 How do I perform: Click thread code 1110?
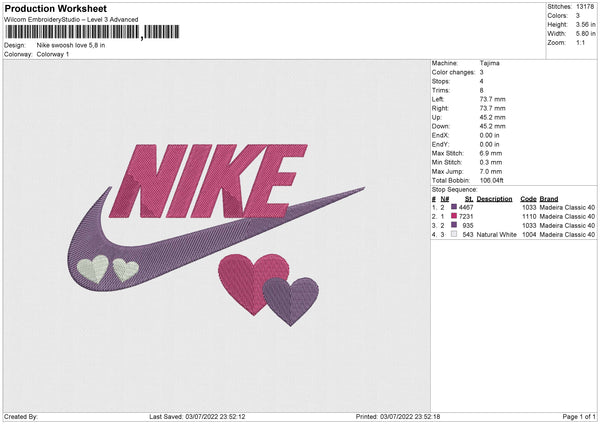[x=529, y=217]
